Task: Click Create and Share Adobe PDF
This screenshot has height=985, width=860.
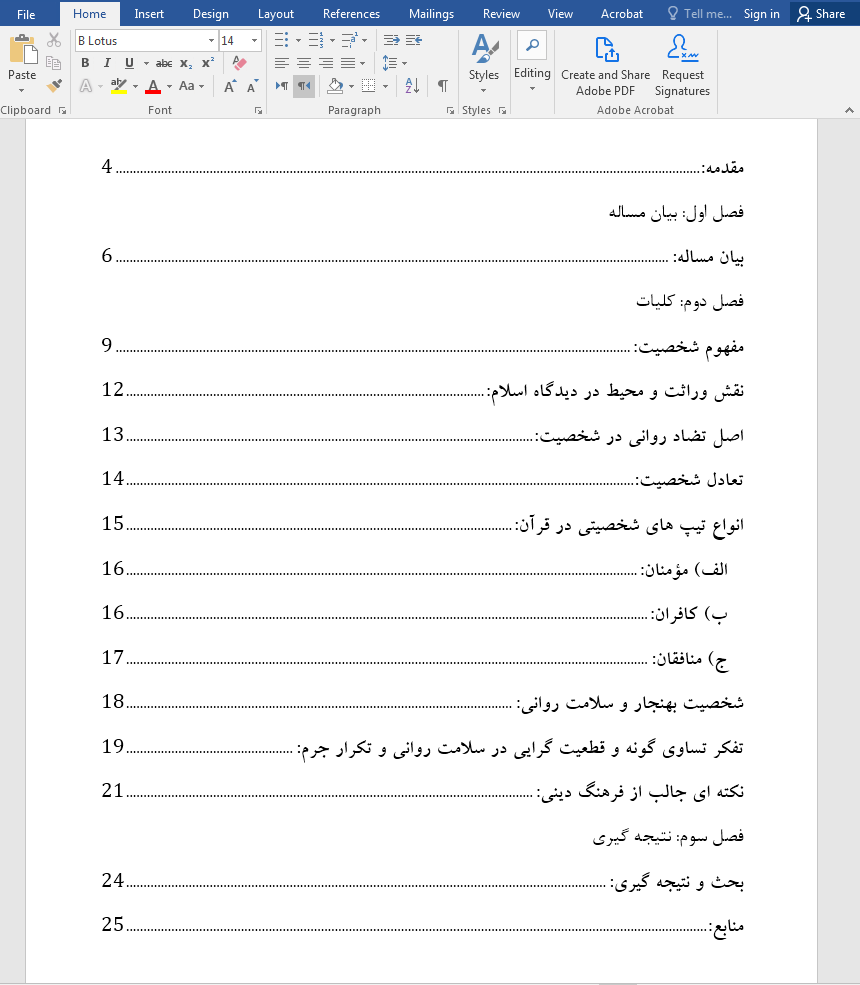Action: click(x=605, y=67)
